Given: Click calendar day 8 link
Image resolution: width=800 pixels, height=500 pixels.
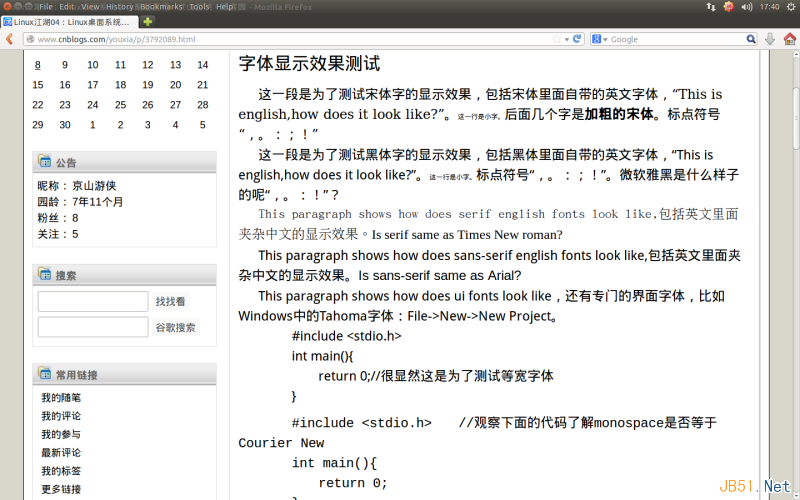Looking at the screenshot, I should click(x=38, y=65).
